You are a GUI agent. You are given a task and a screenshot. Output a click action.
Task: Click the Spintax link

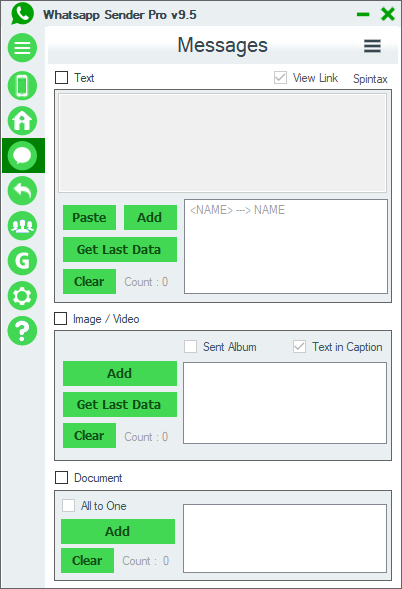(370, 79)
